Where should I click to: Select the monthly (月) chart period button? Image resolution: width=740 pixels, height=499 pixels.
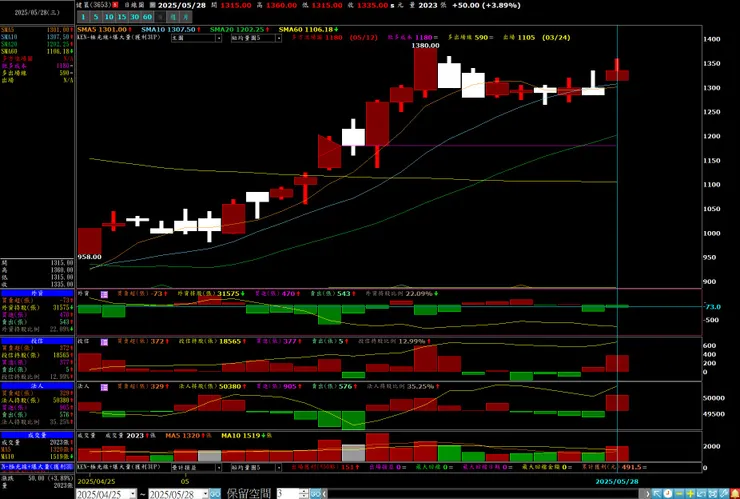(x=186, y=17)
